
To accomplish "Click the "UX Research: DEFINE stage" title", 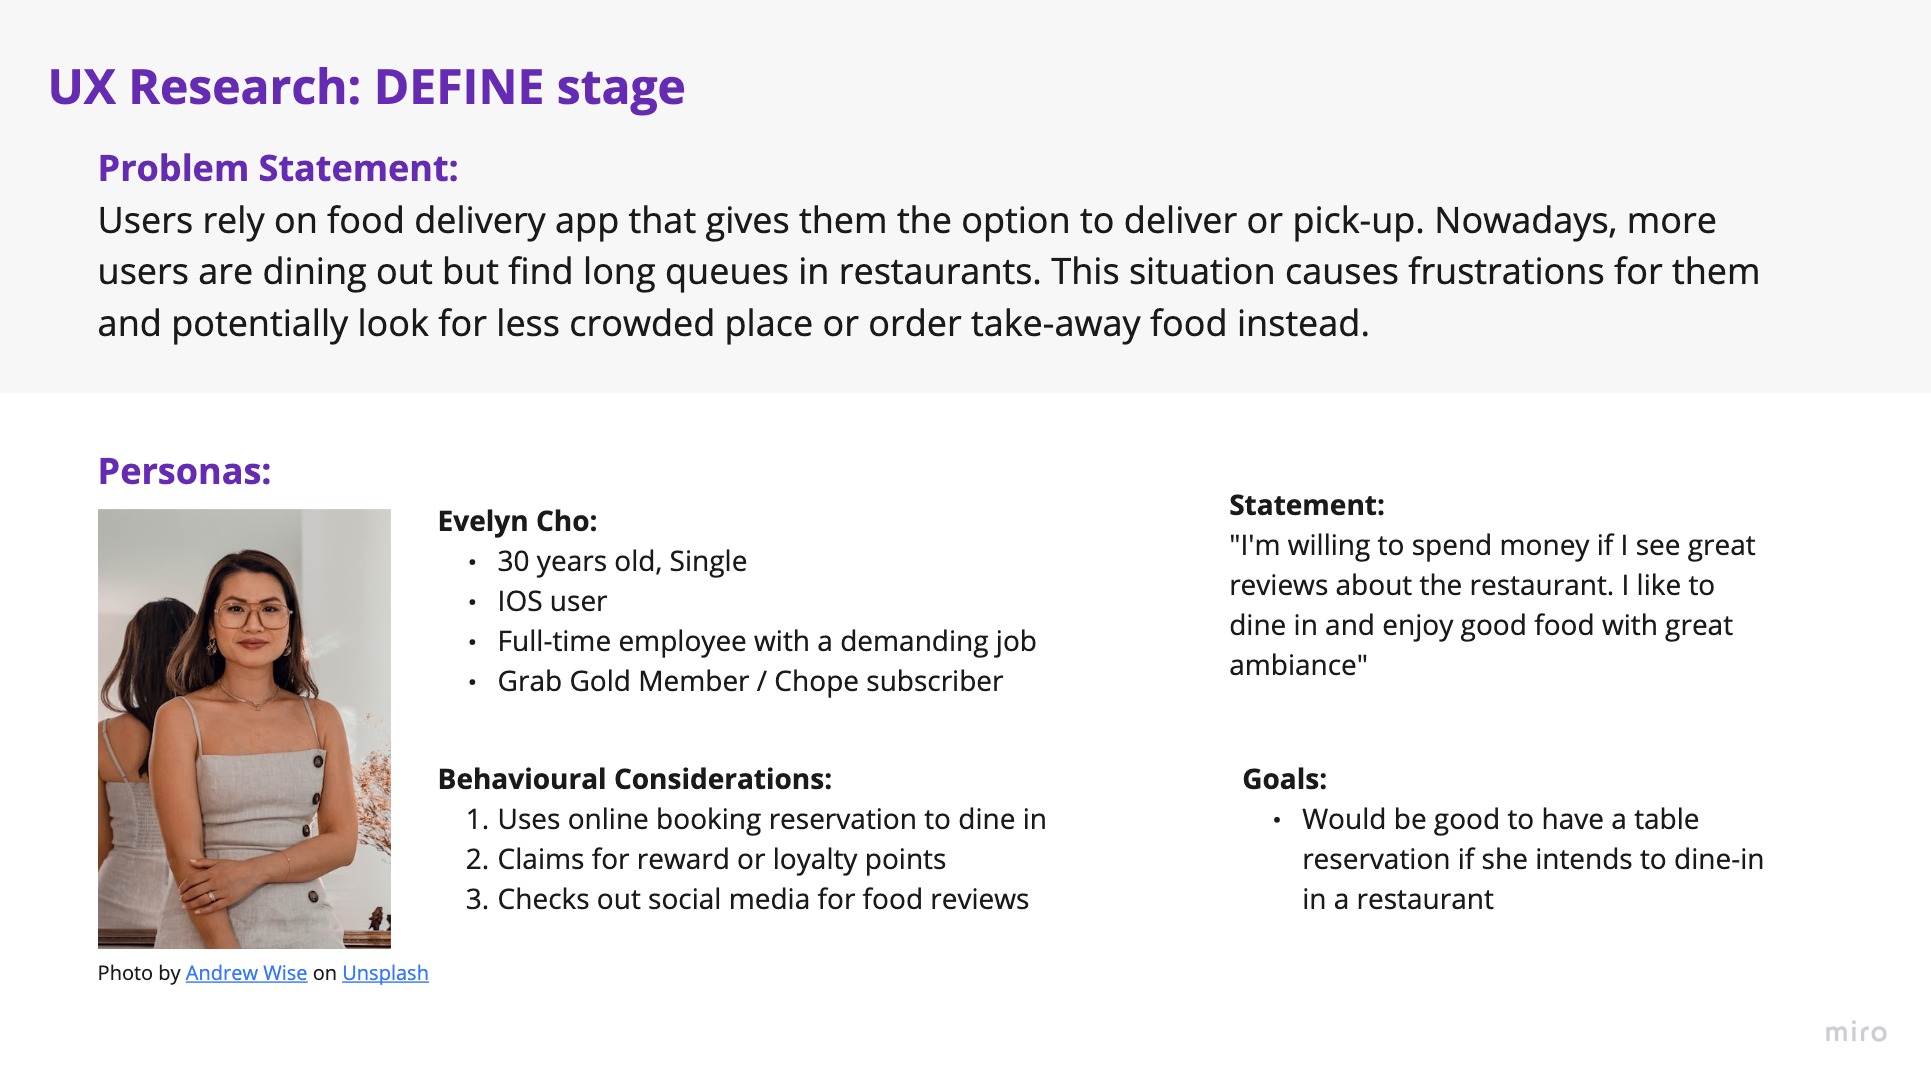I will pos(366,87).
